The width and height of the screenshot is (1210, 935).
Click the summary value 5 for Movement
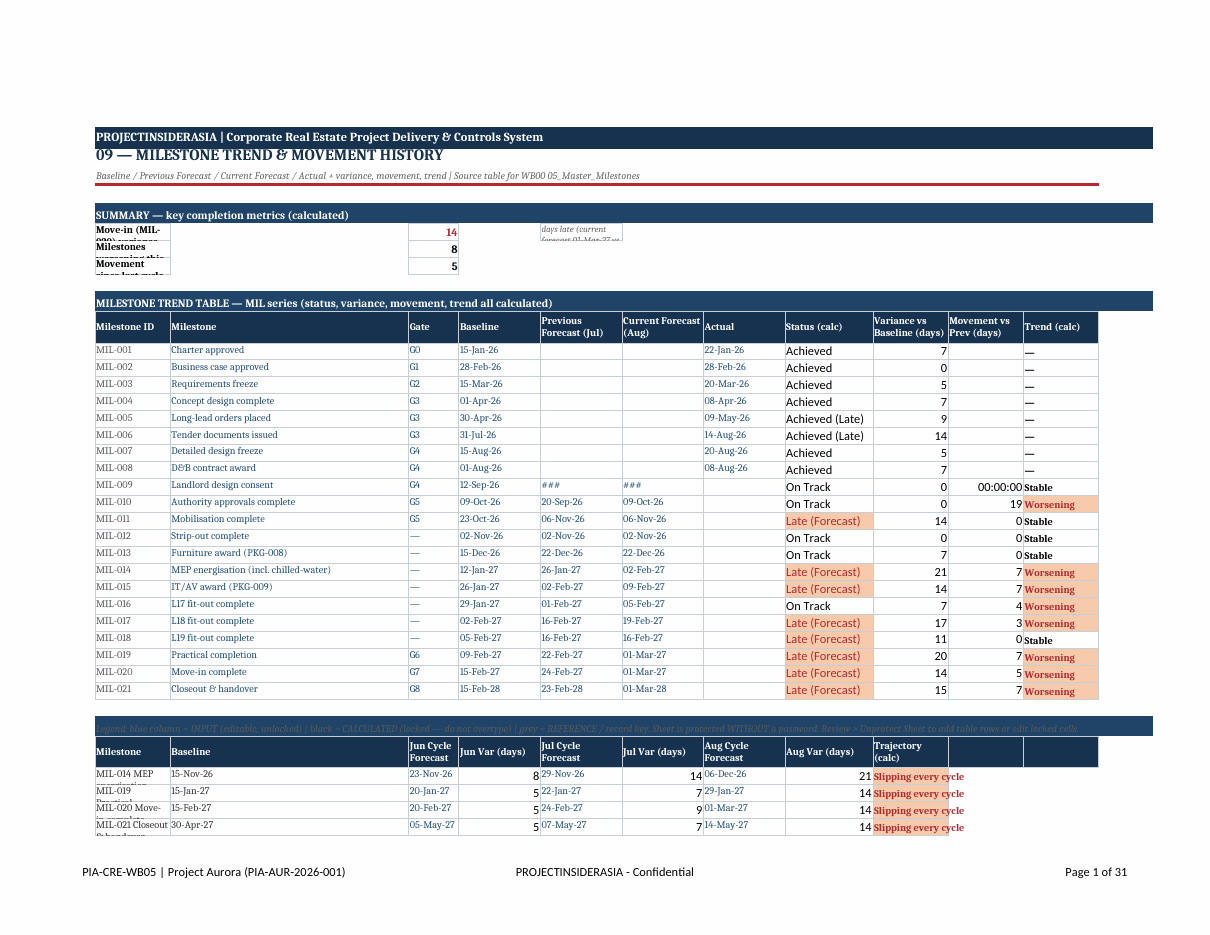pos(433,266)
